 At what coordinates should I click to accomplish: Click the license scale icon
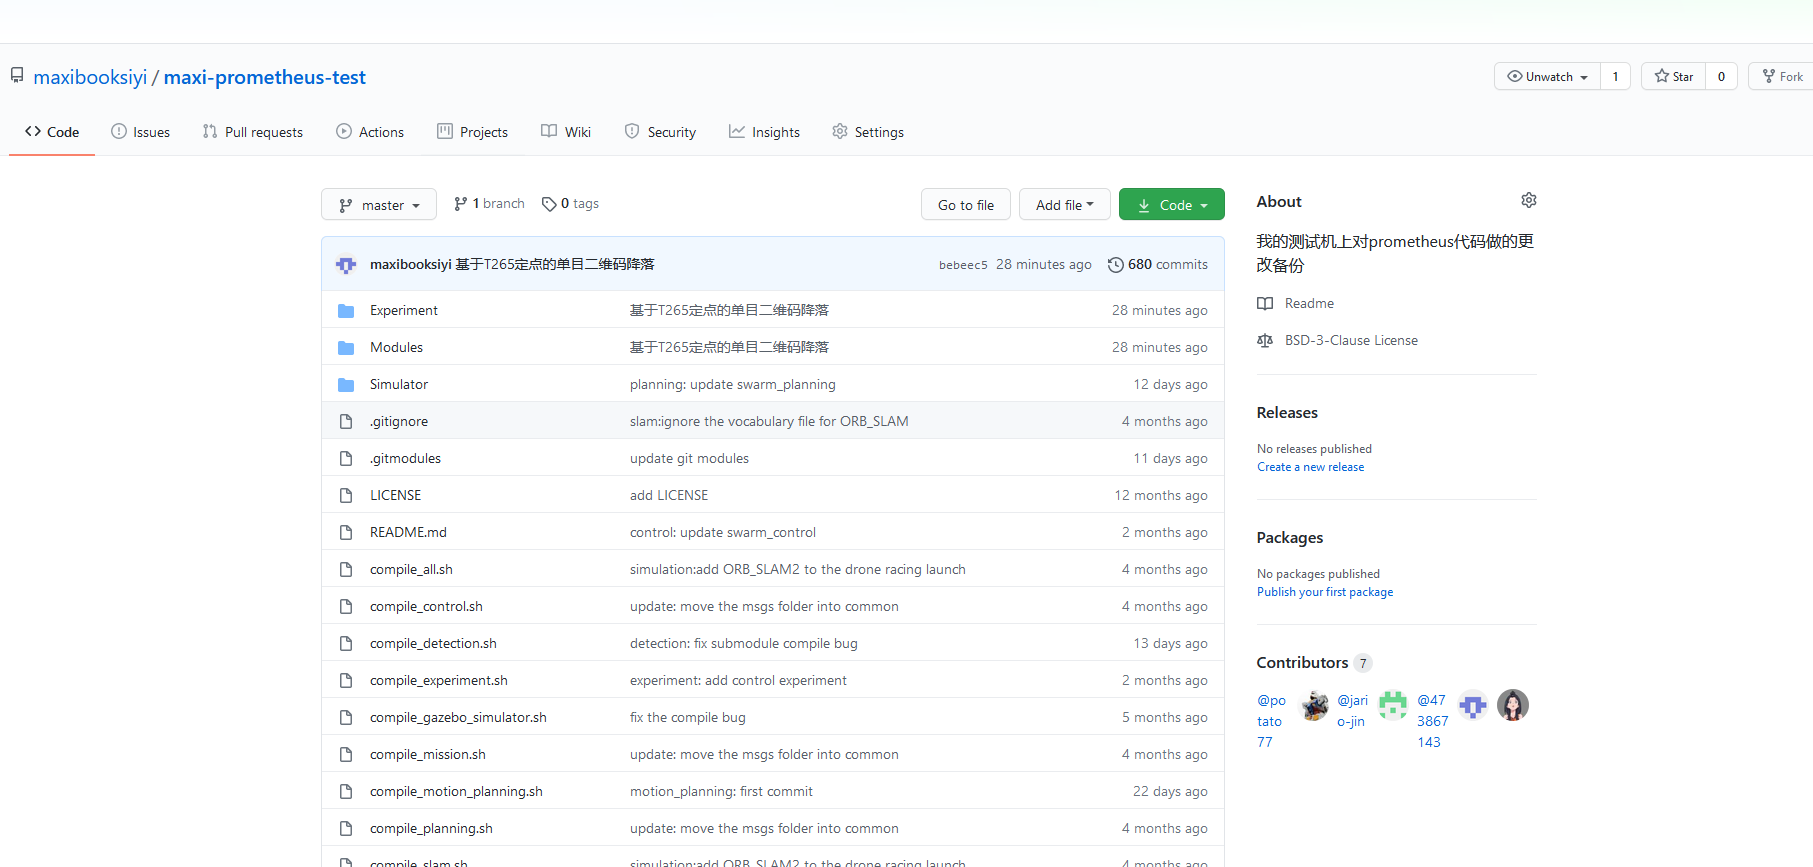[1265, 341]
